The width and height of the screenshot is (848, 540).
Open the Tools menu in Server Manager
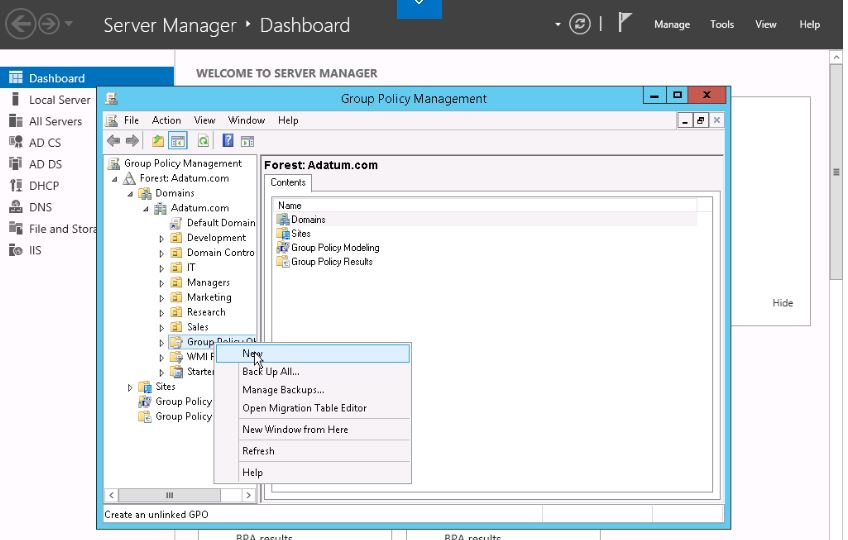coord(722,24)
